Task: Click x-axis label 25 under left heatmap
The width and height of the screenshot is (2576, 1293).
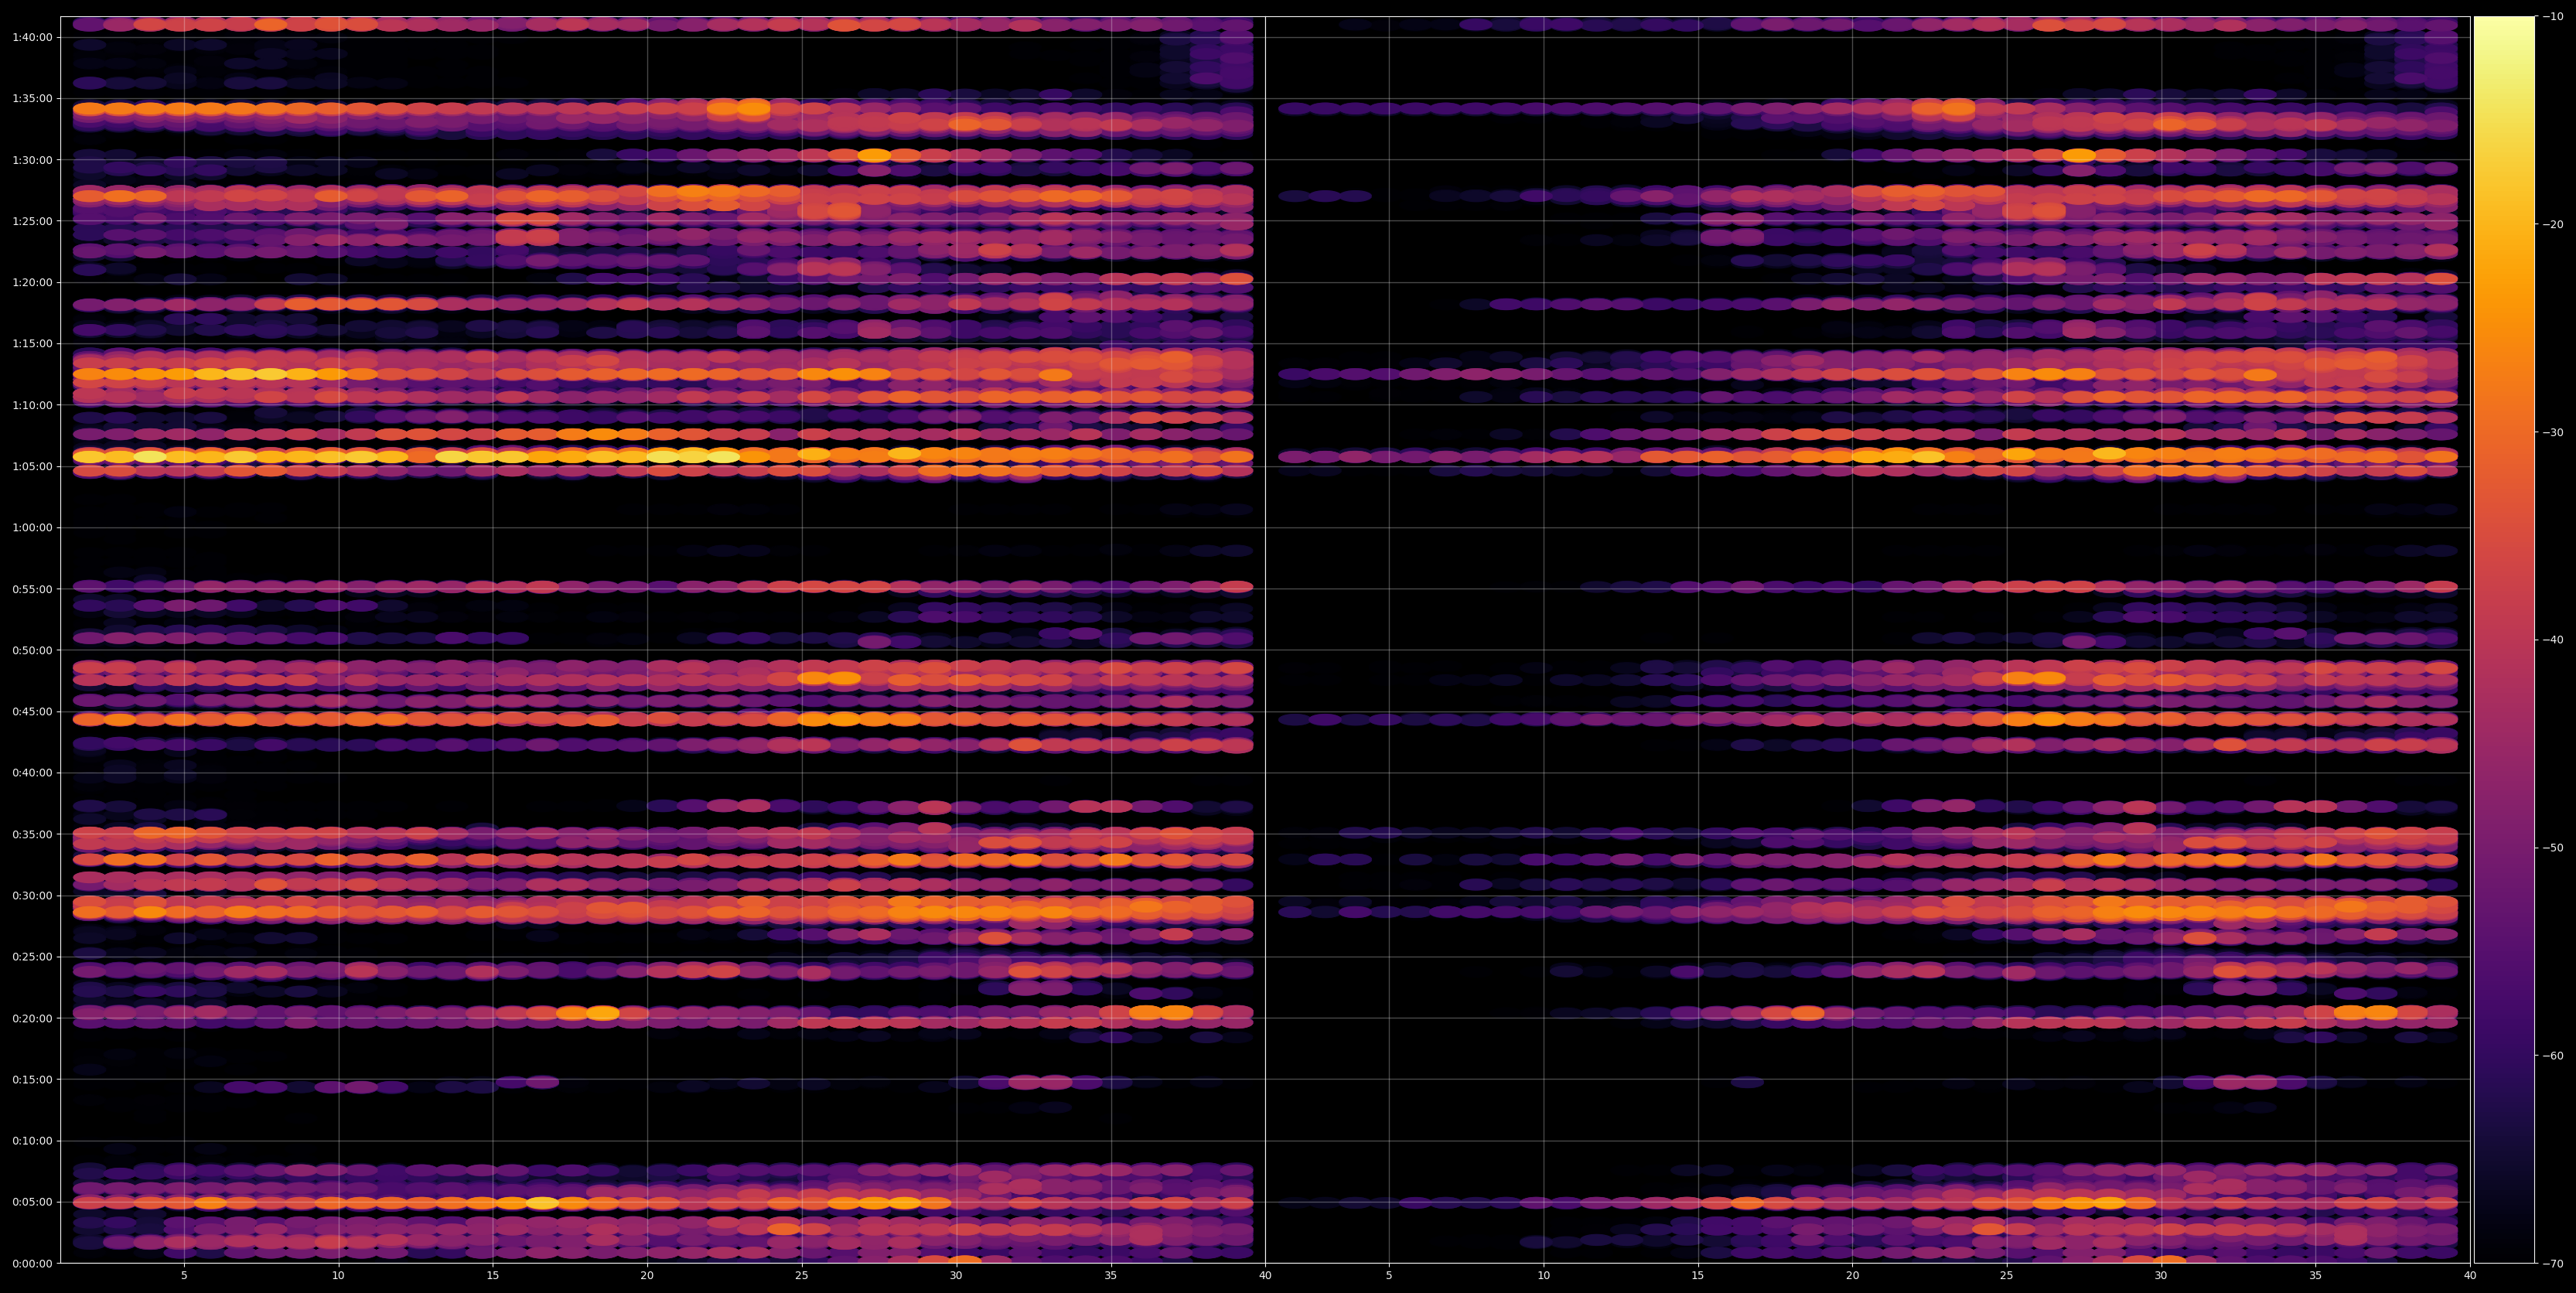Action: click(x=802, y=1276)
